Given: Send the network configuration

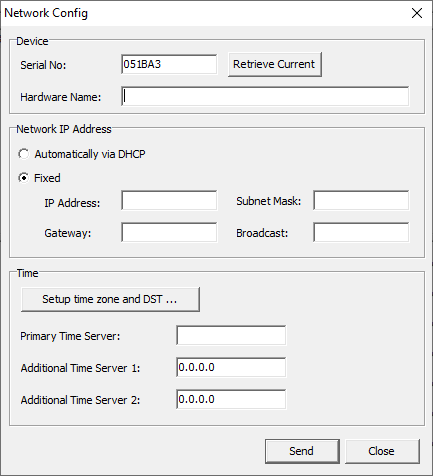Looking at the screenshot, I should point(302,451).
